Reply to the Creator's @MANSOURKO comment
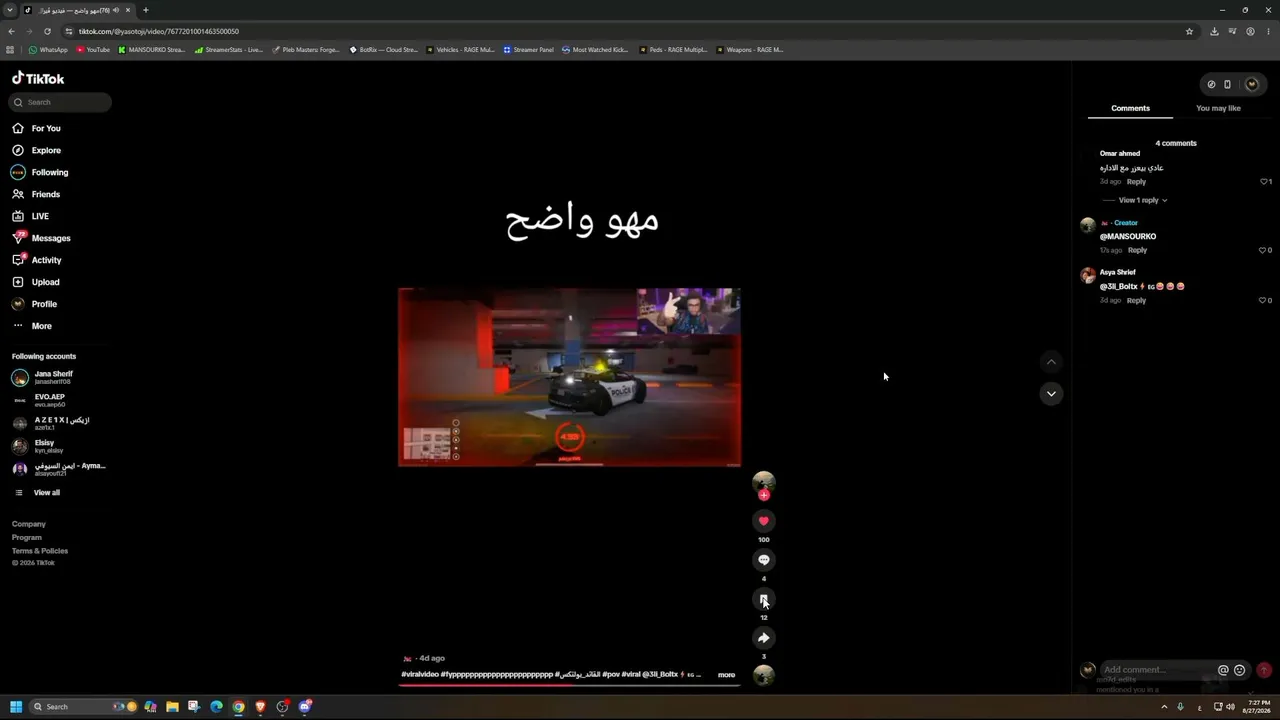The image size is (1280, 720). tap(1137, 250)
